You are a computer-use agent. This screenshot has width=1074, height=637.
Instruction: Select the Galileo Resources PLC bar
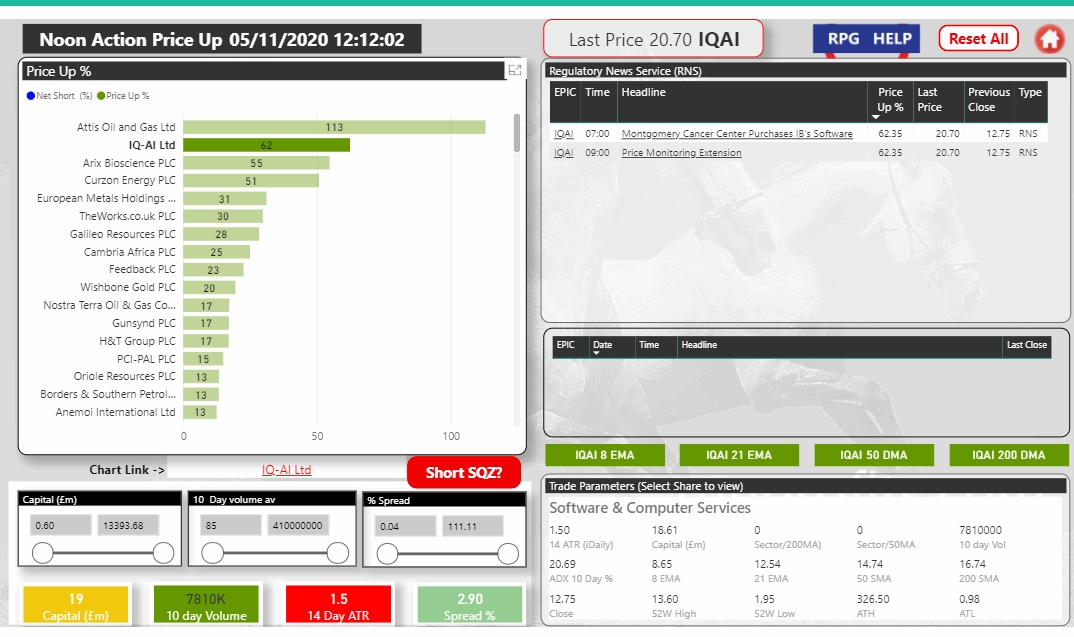point(221,234)
